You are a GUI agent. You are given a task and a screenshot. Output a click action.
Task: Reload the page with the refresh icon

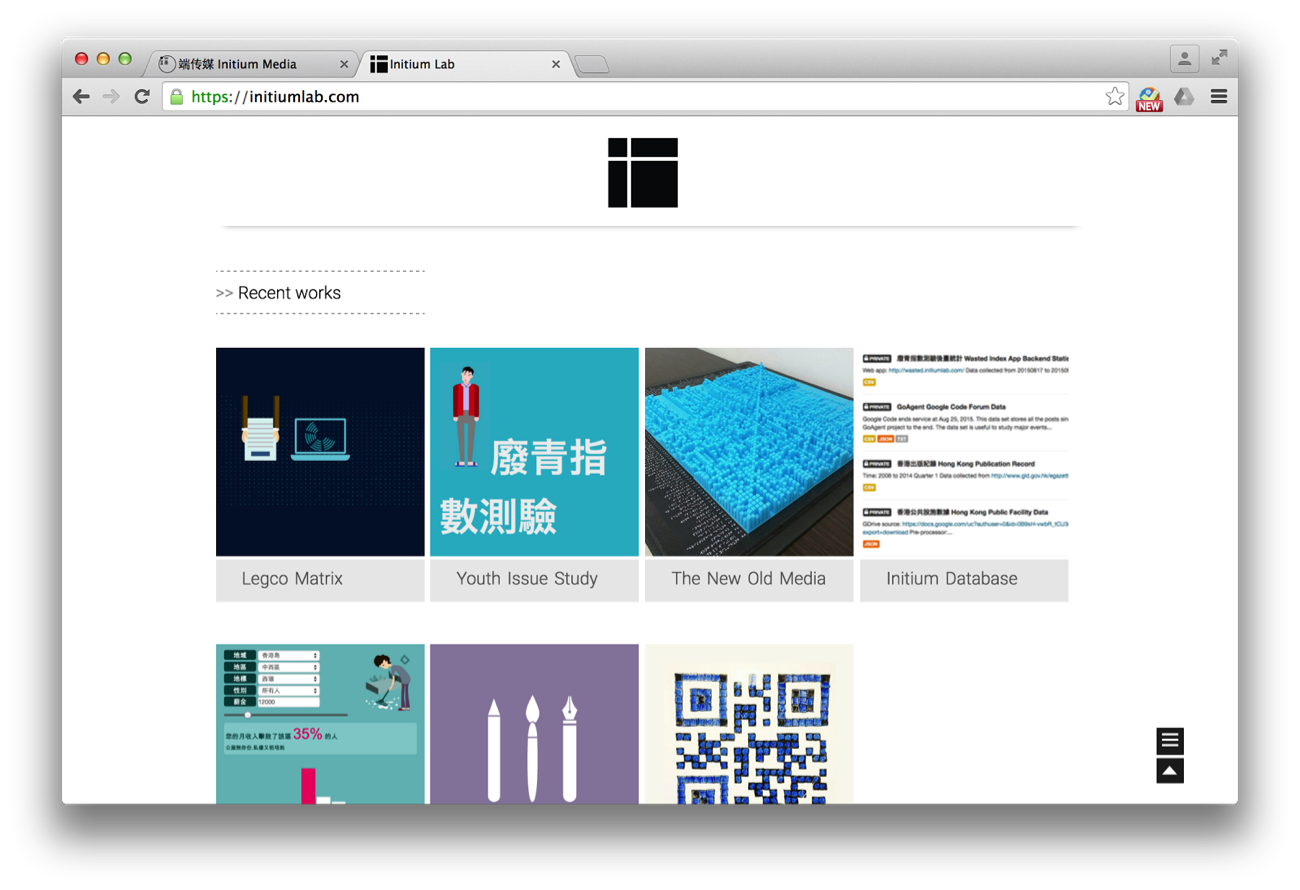[142, 97]
